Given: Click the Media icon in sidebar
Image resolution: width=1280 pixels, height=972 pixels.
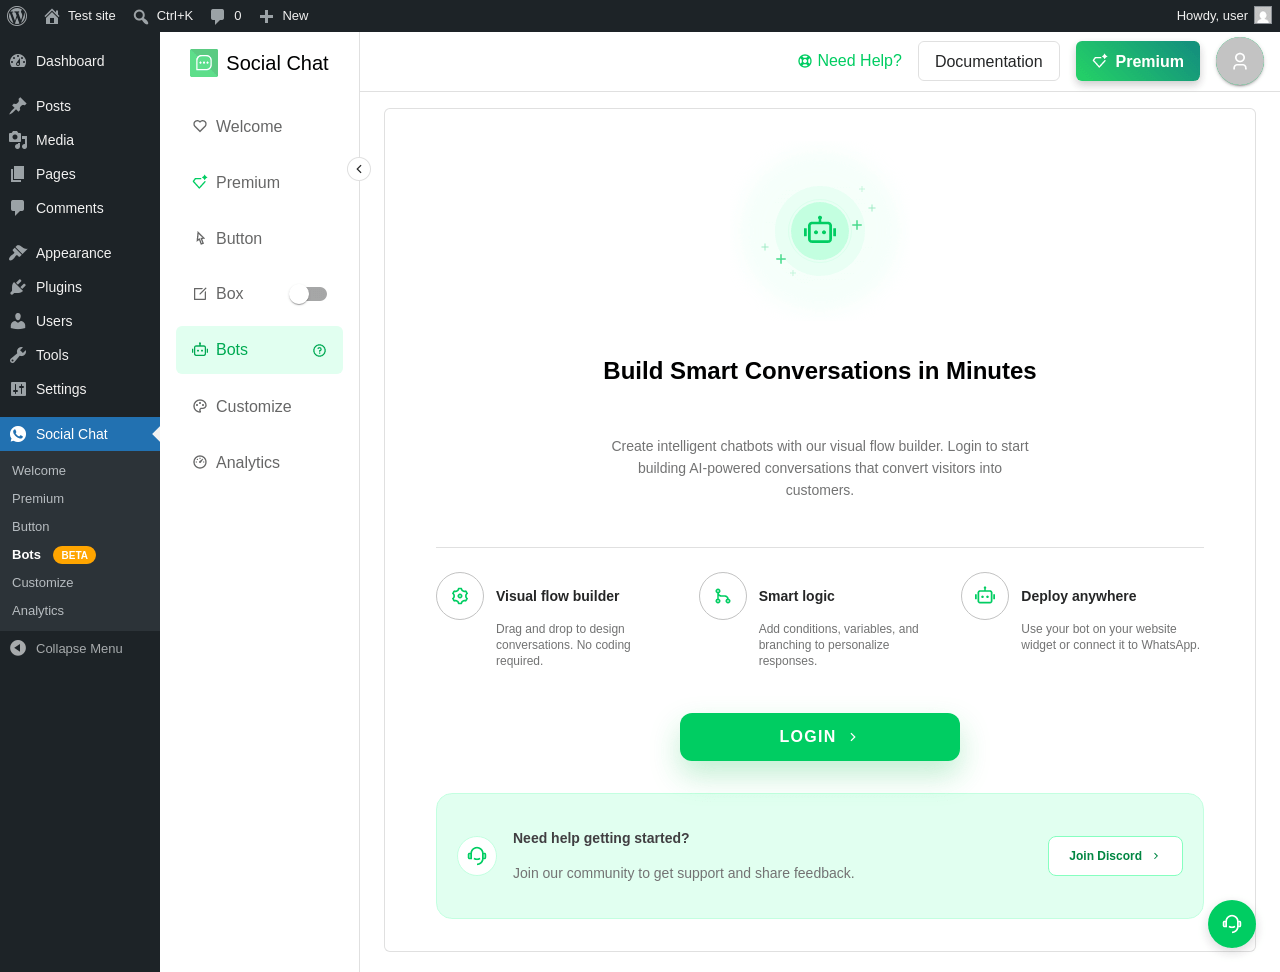Looking at the screenshot, I should pos(18,140).
